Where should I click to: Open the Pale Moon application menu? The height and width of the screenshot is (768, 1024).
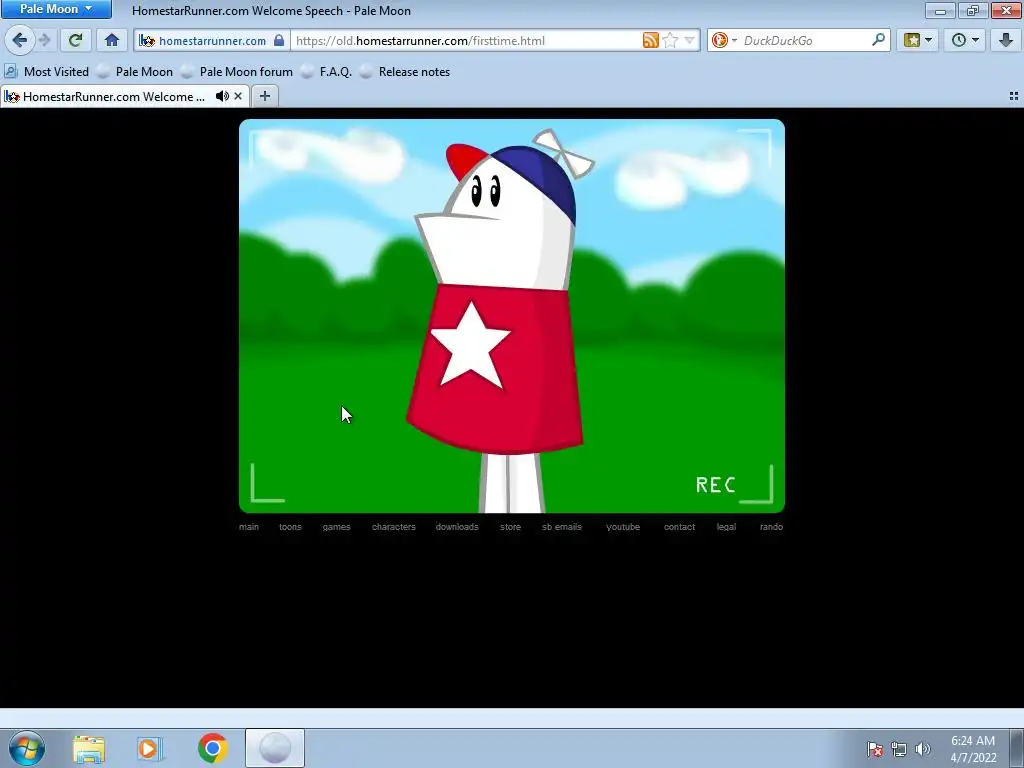[56, 9]
